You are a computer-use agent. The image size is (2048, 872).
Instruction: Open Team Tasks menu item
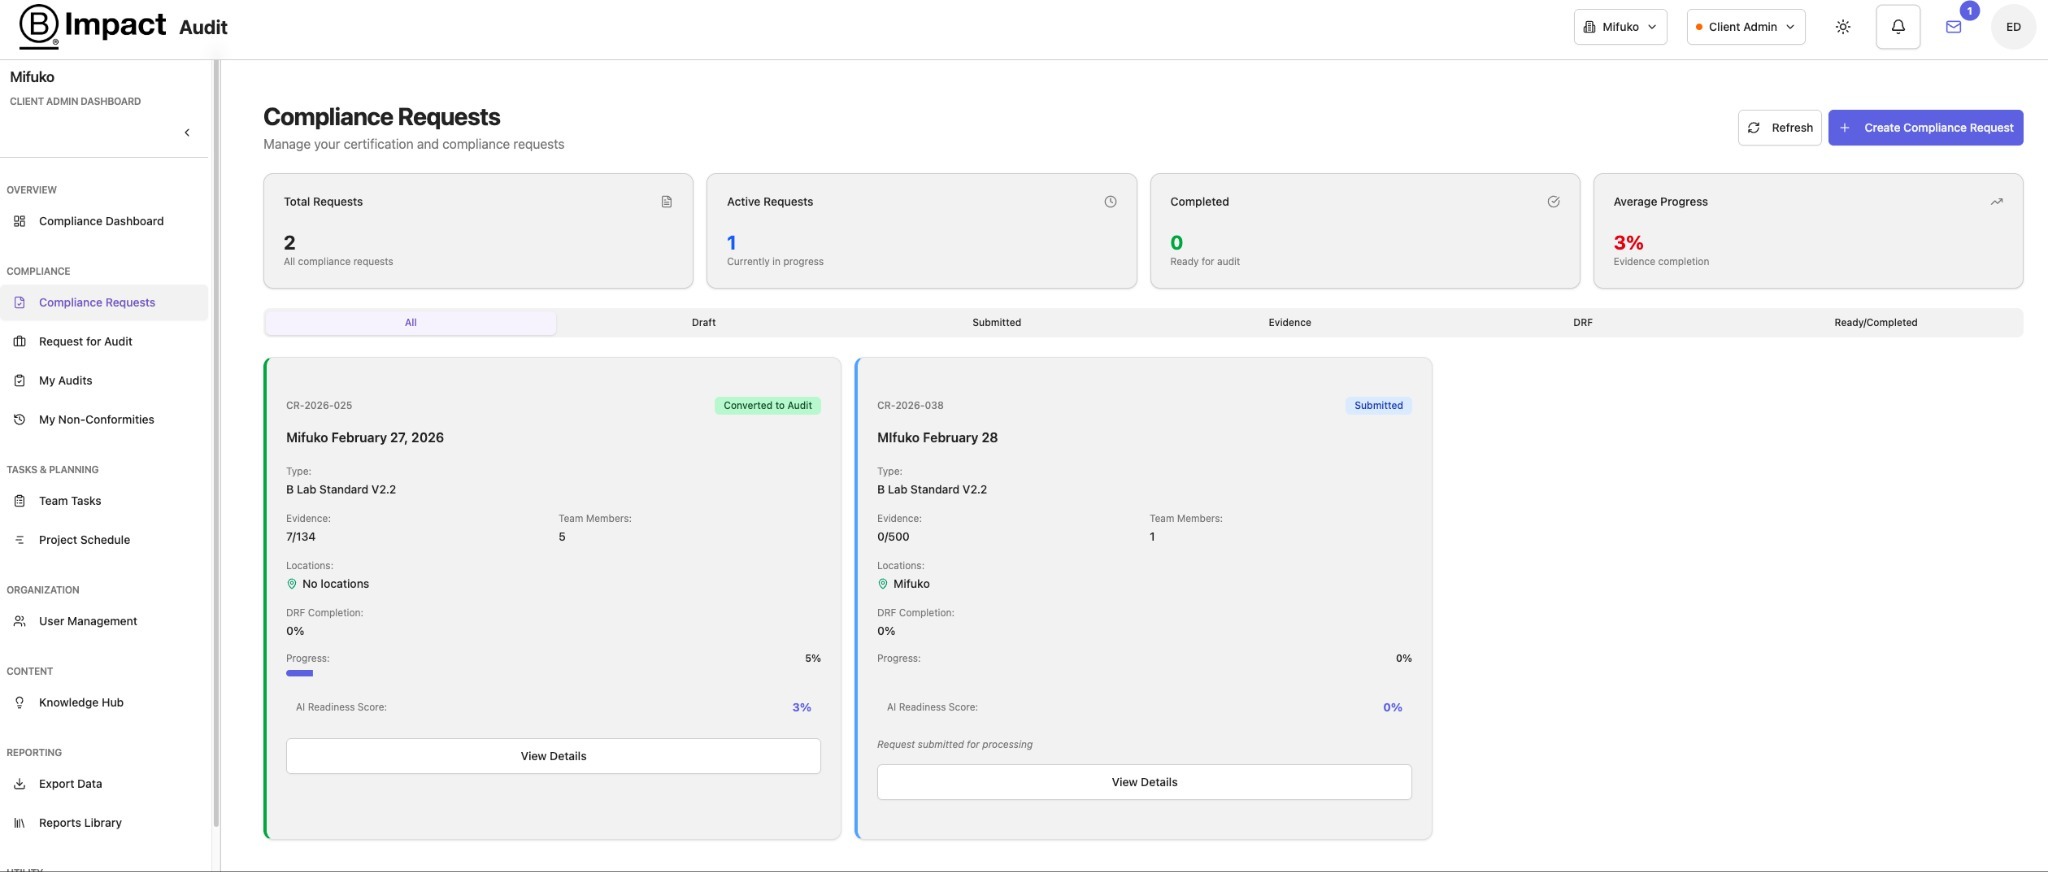click(104, 500)
